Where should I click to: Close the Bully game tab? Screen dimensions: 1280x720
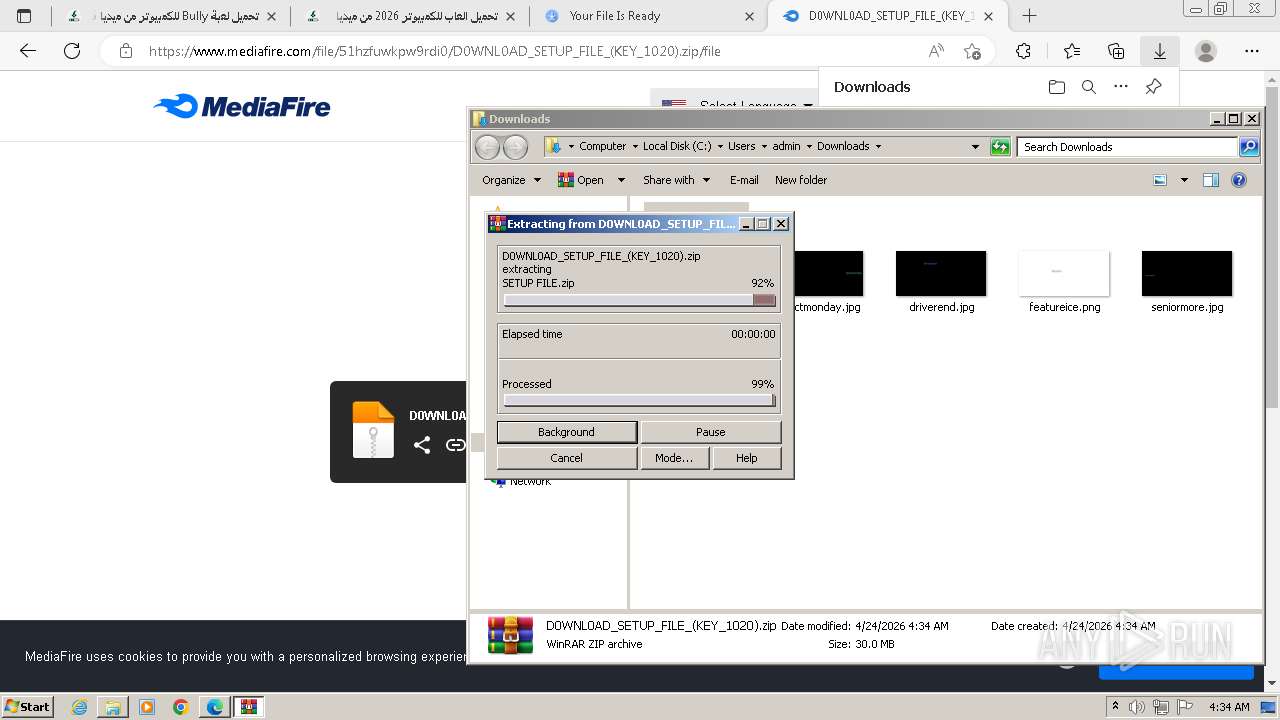tap(271, 16)
